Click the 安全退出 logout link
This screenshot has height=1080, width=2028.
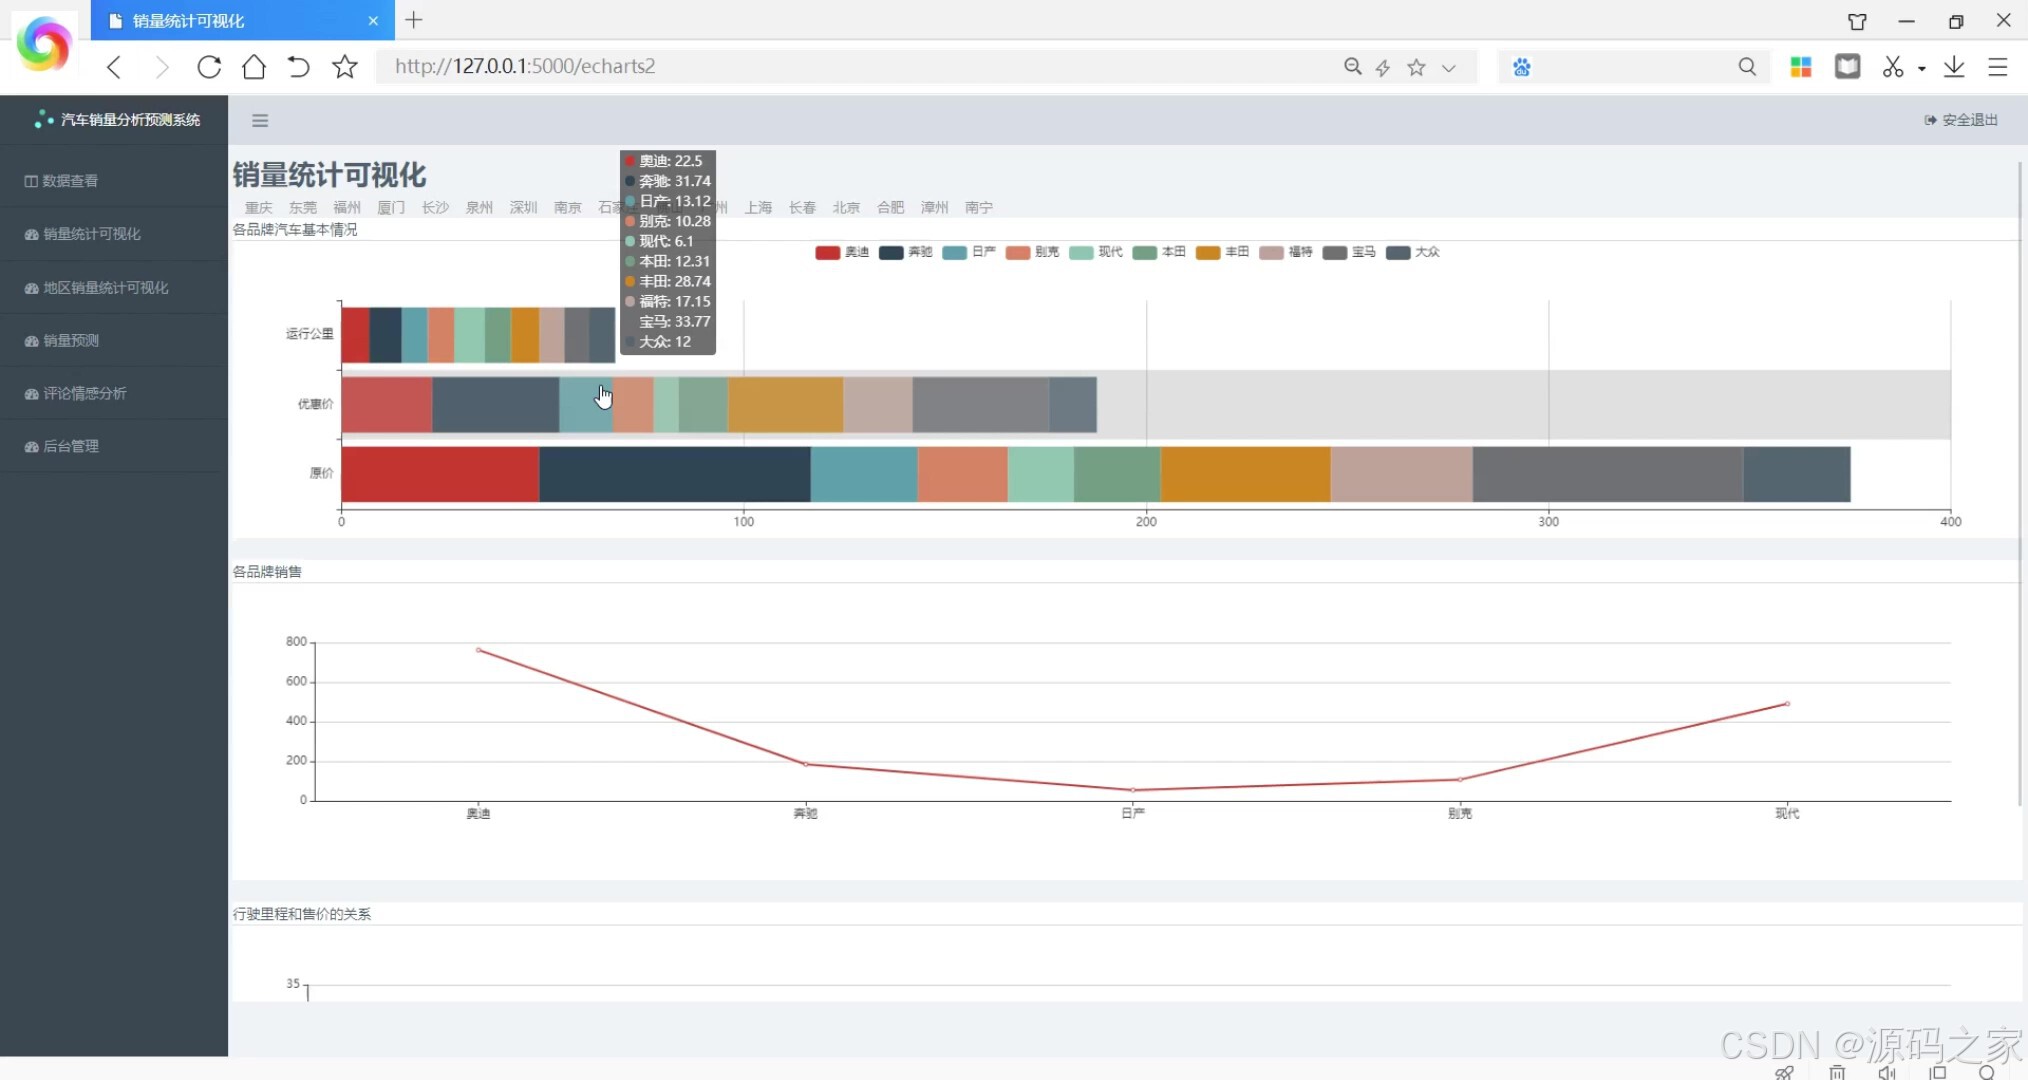point(1961,120)
